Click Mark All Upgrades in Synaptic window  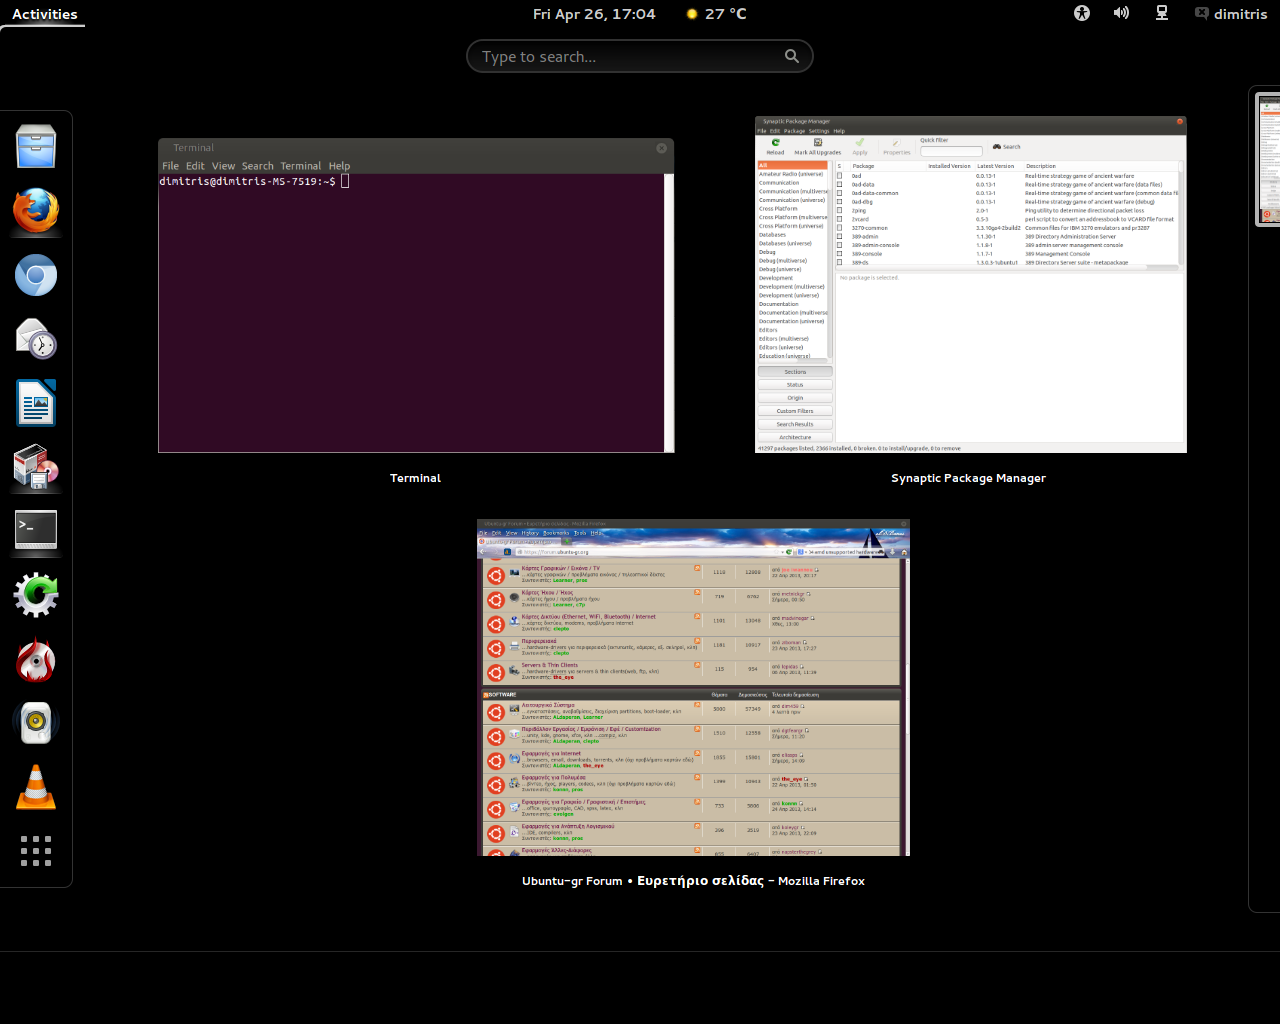point(818,147)
